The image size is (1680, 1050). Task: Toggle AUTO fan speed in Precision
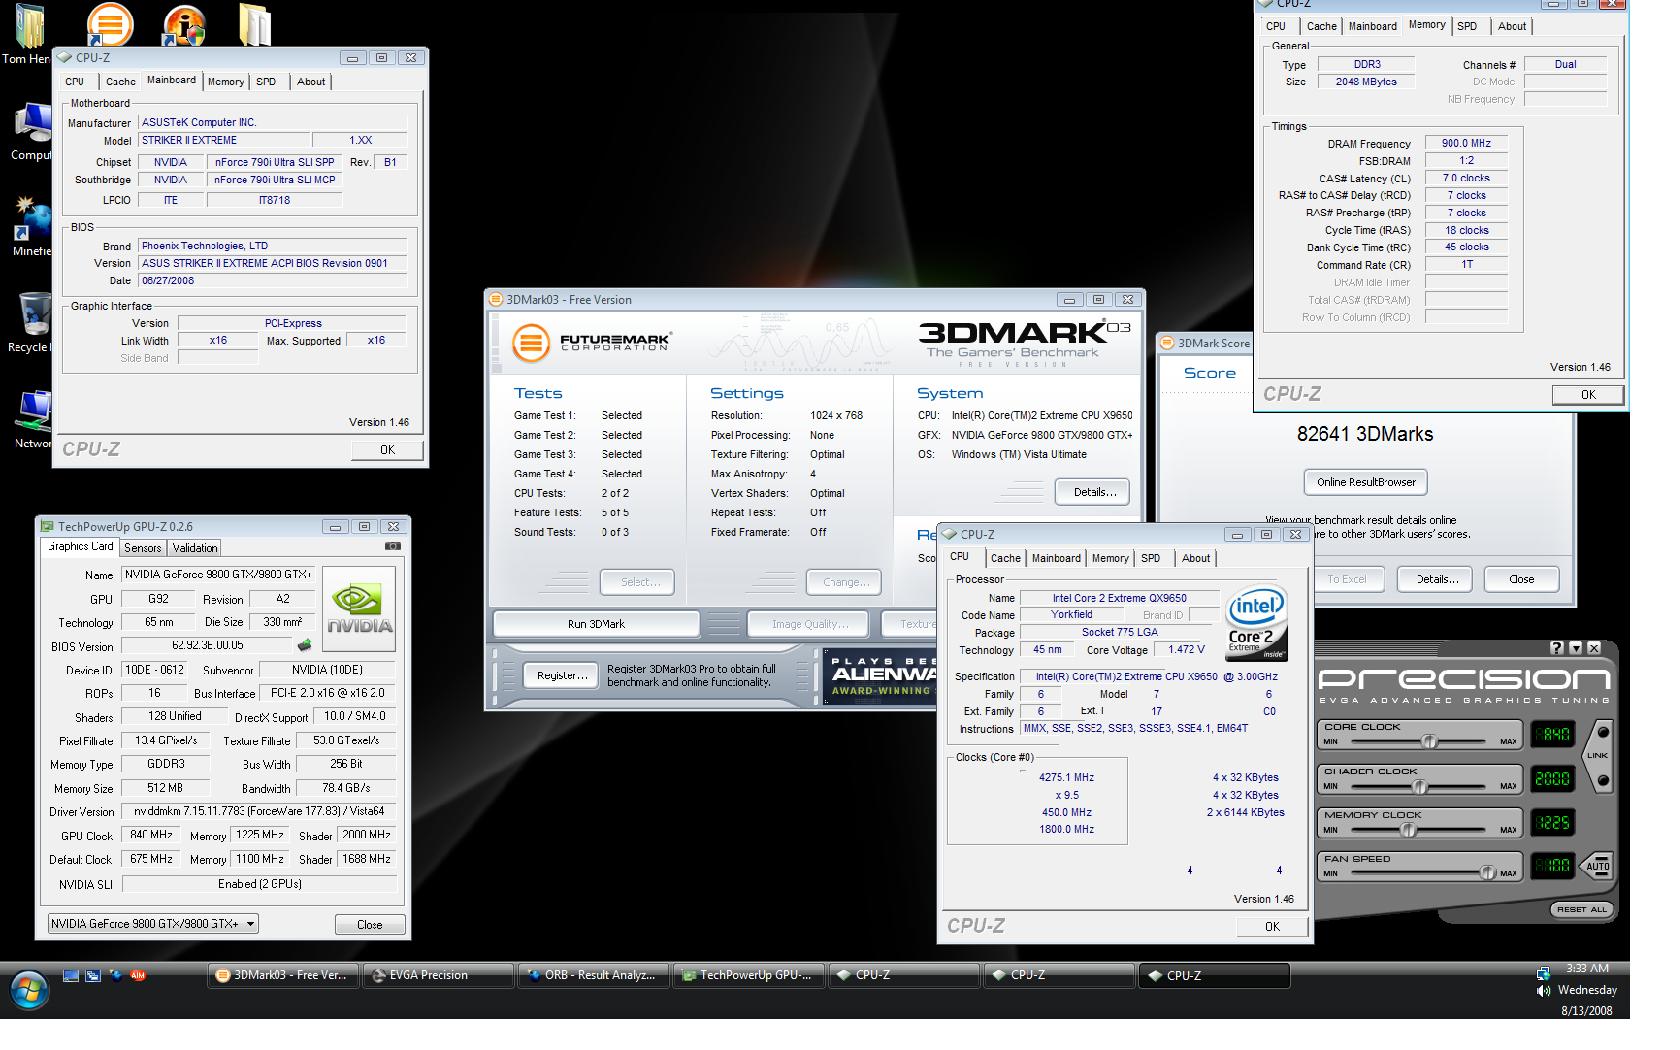click(x=1597, y=866)
